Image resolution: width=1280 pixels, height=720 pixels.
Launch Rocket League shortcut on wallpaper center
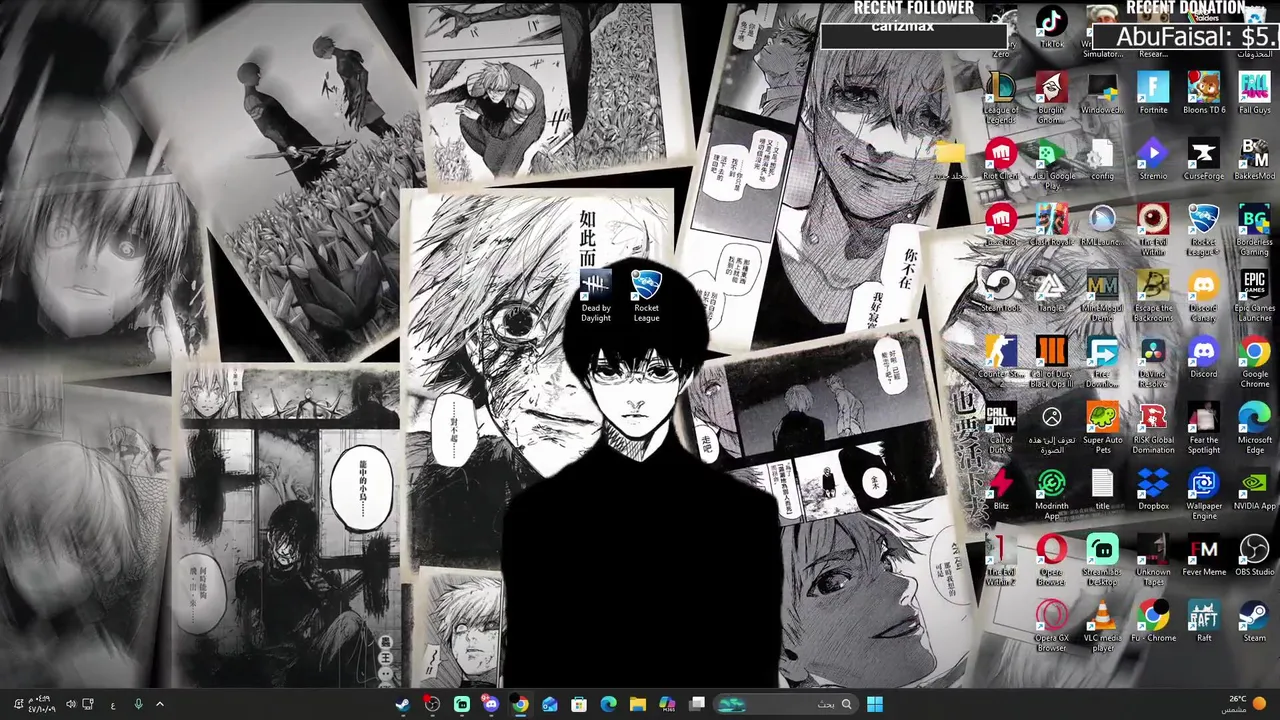[646, 296]
